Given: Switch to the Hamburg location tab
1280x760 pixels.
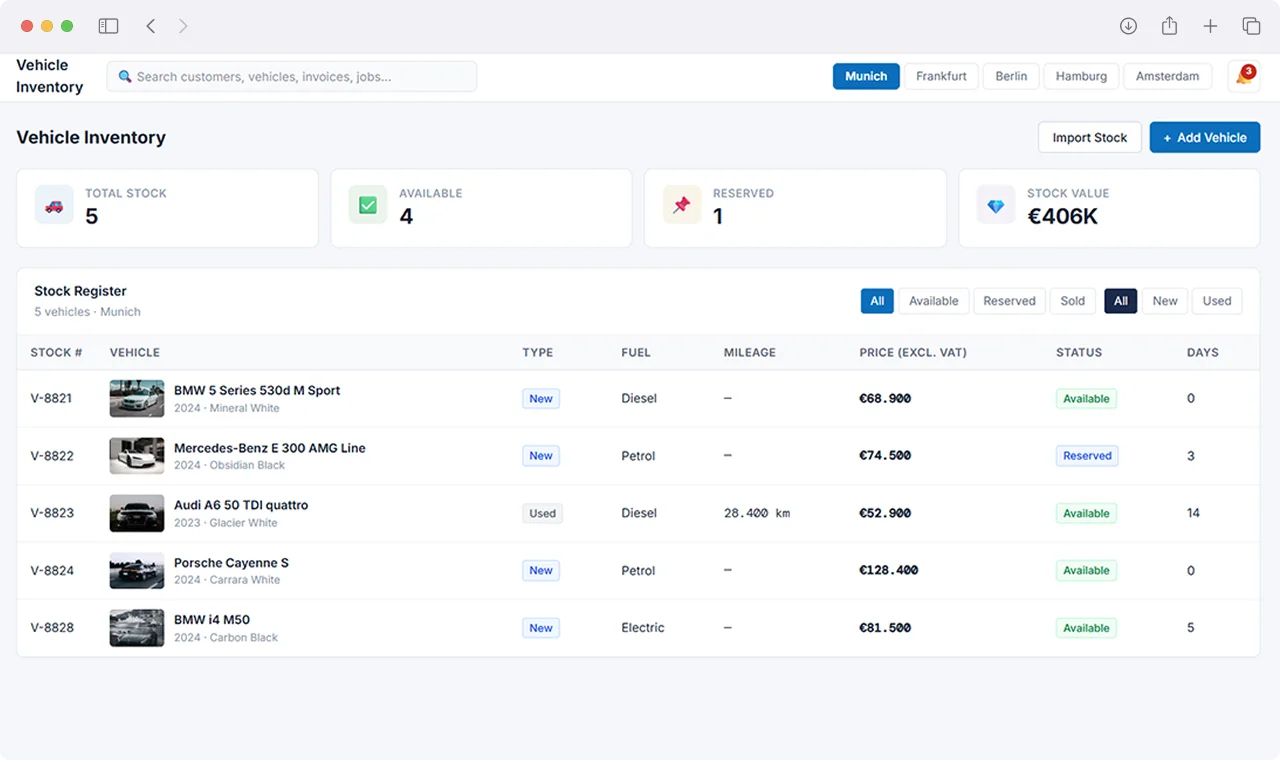Looking at the screenshot, I should [x=1081, y=76].
